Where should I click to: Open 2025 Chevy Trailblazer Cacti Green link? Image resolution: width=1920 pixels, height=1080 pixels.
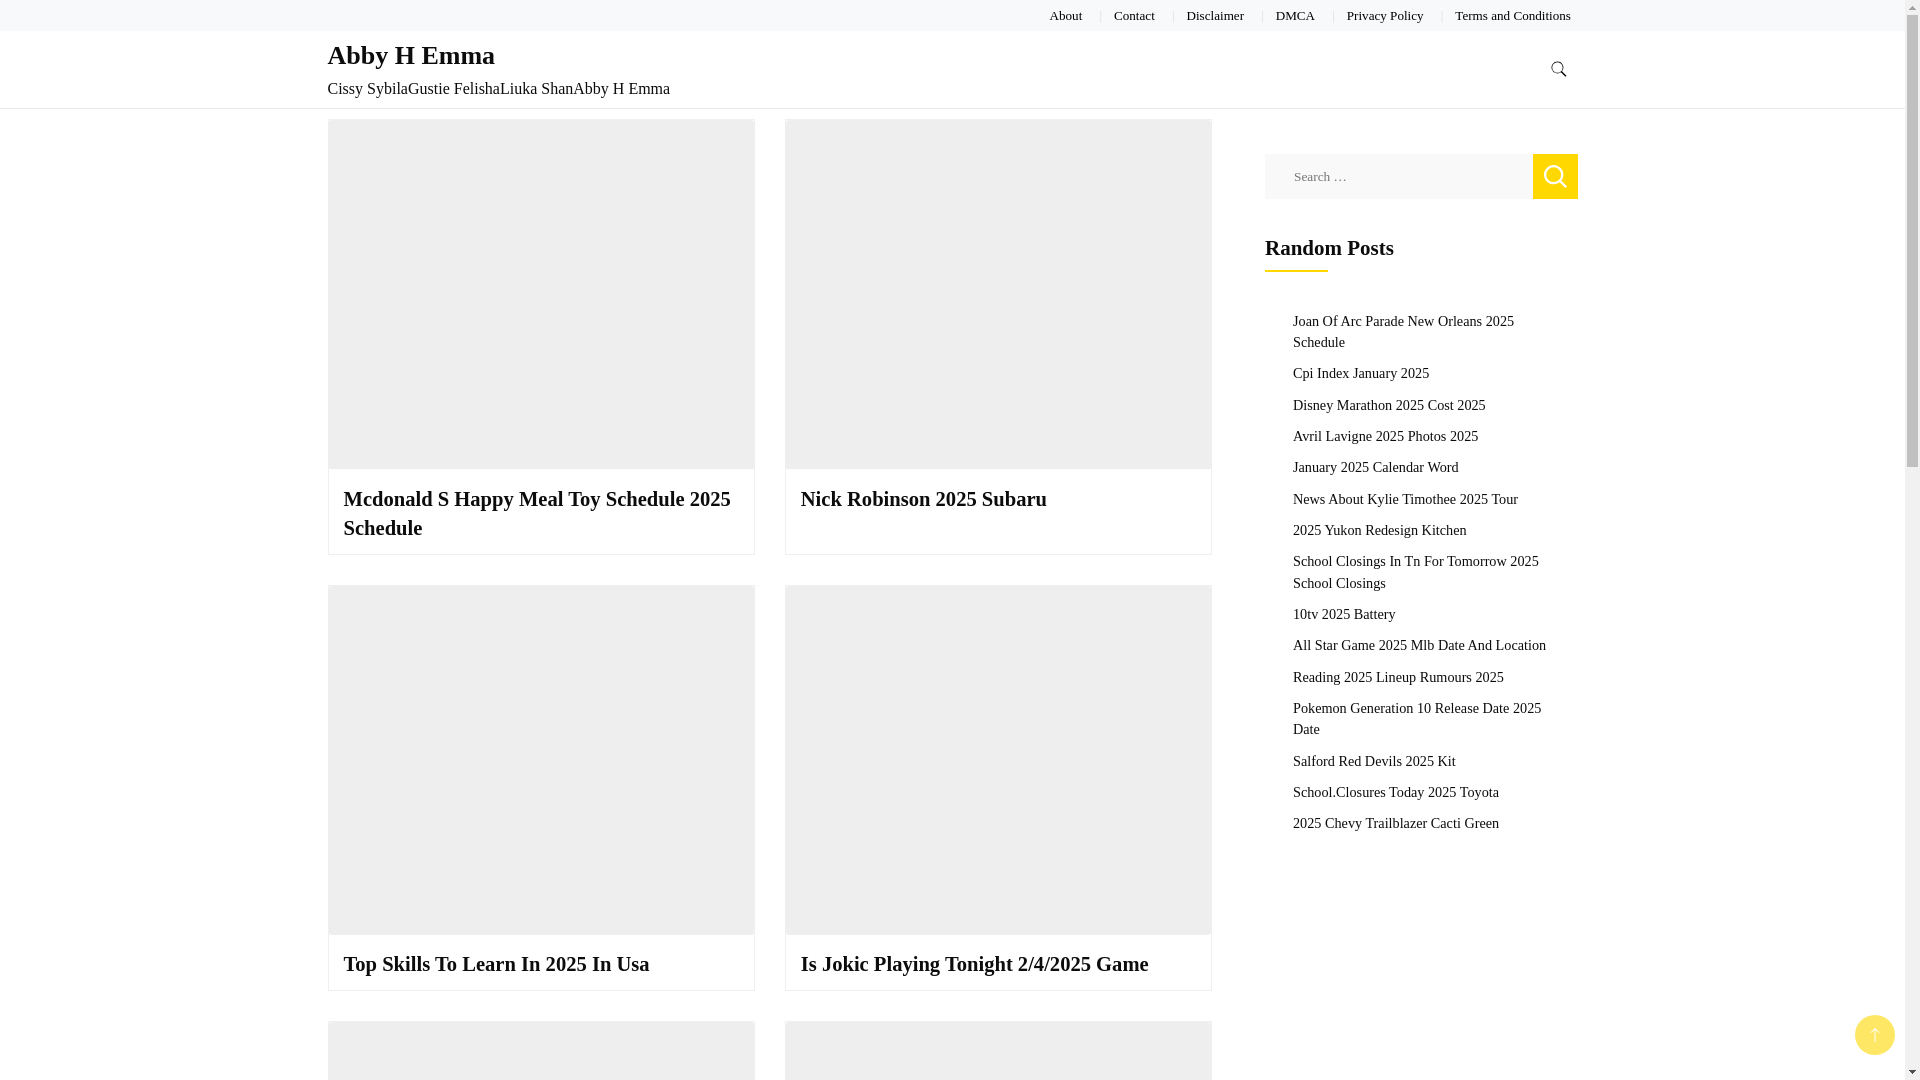coord(1395,823)
